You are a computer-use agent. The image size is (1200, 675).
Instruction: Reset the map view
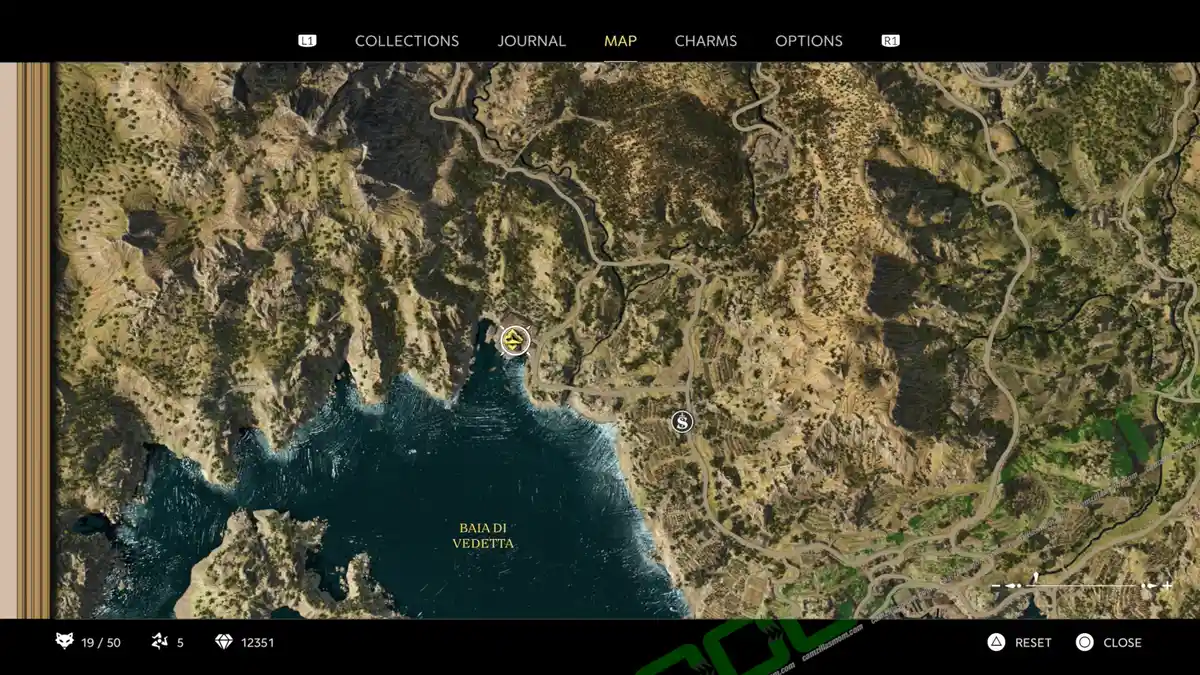click(x=1033, y=643)
